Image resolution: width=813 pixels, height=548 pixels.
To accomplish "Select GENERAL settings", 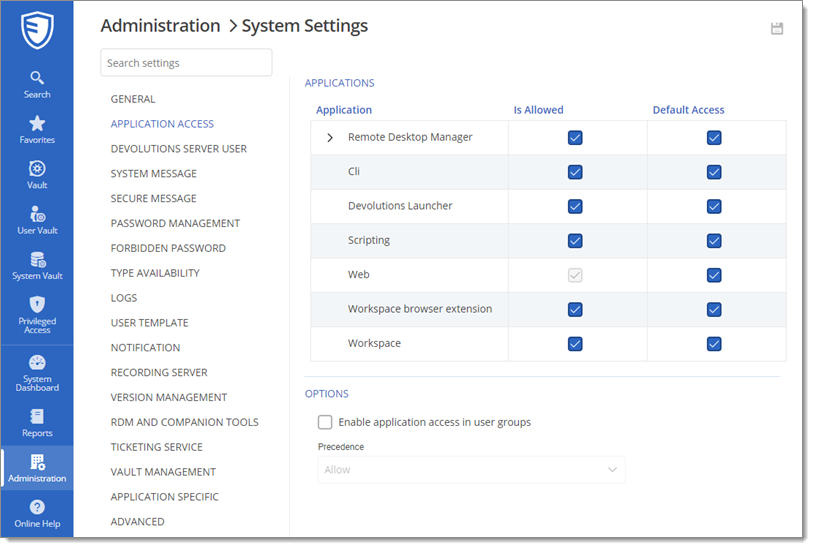I will tap(133, 99).
